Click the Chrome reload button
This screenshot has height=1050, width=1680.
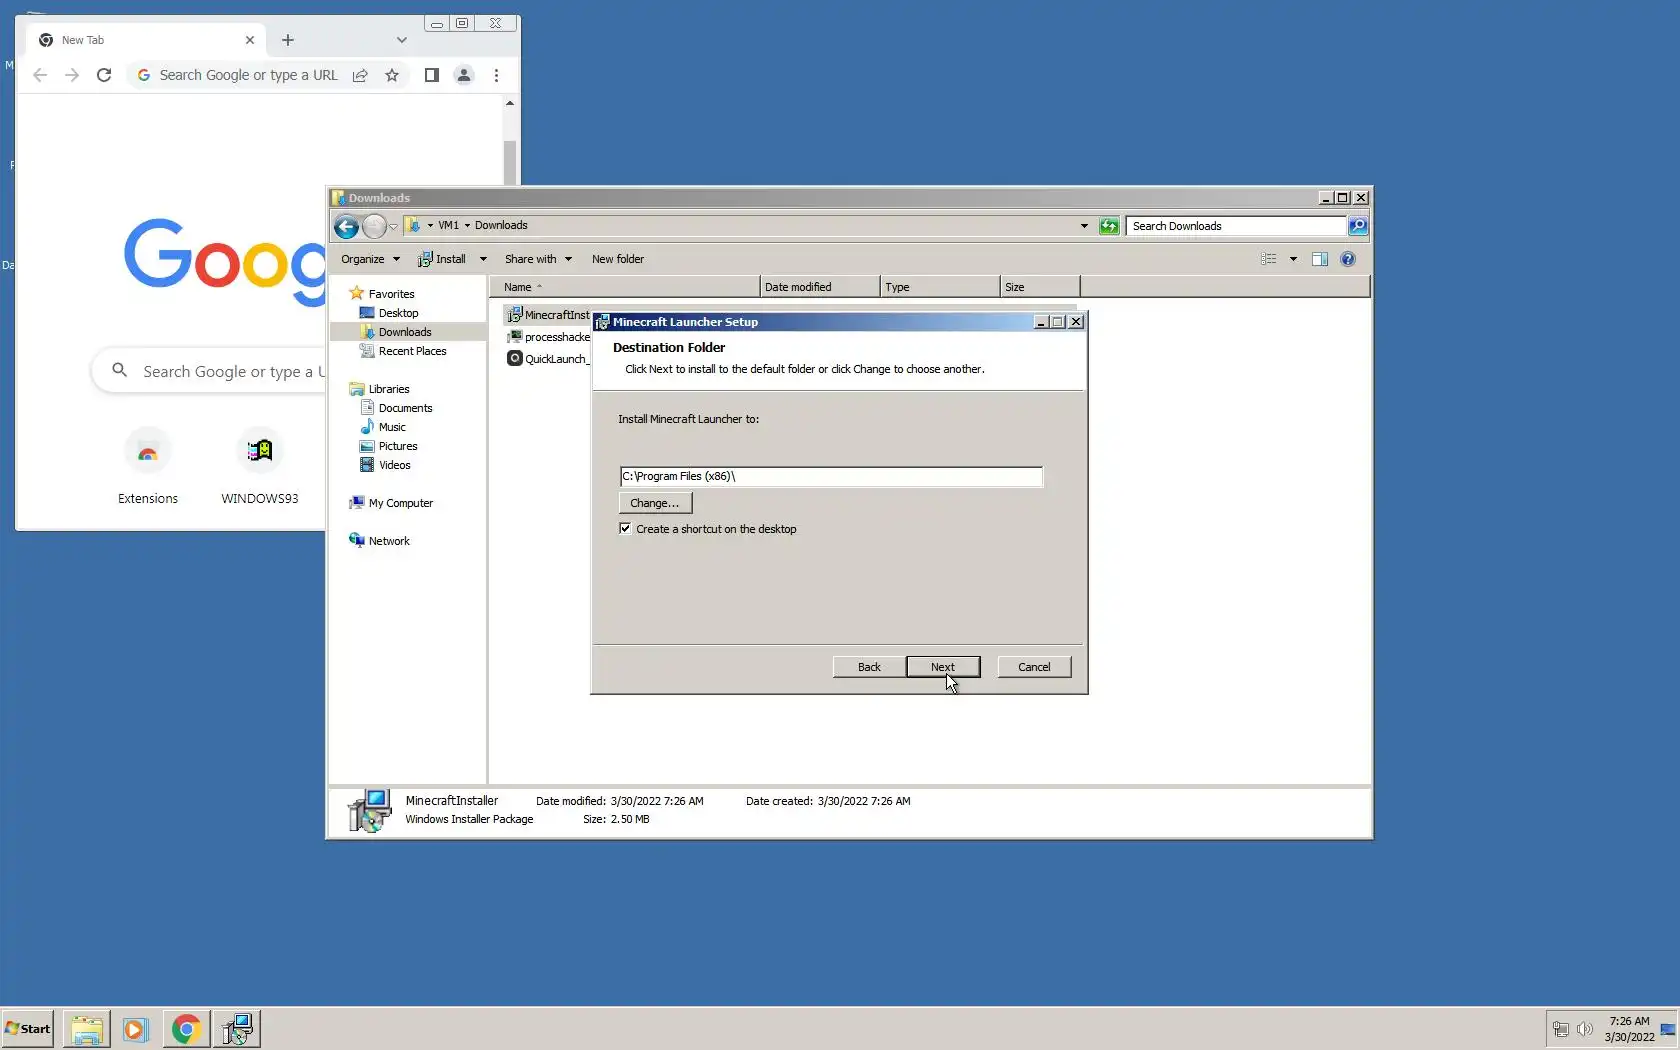(x=104, y=75)
